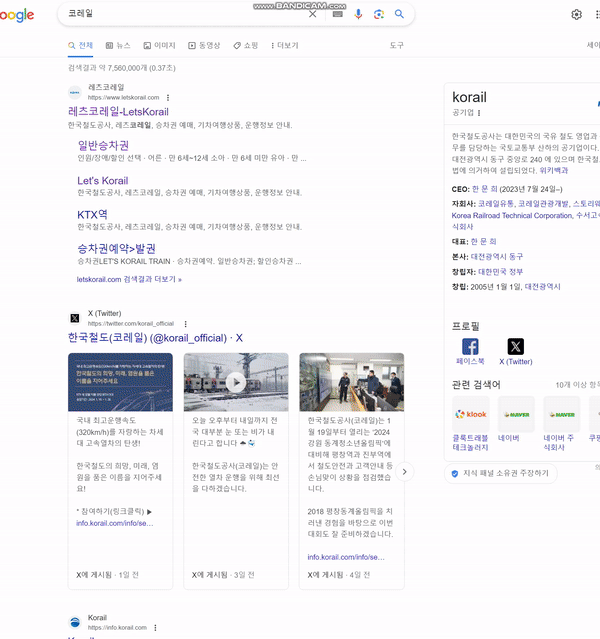
Task: Open the 클룩트래블 테크놀러지 related search link
Action: pos(470,443)
